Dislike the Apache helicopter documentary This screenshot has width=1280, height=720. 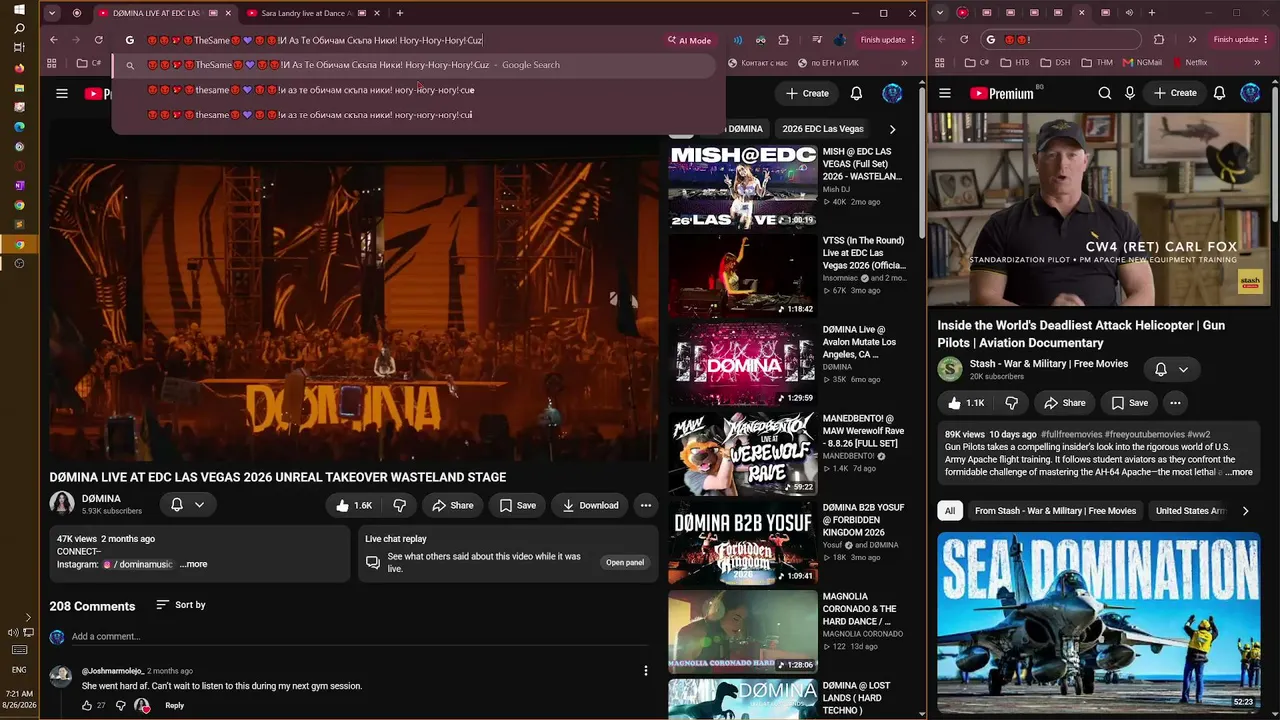(1011, 403)
